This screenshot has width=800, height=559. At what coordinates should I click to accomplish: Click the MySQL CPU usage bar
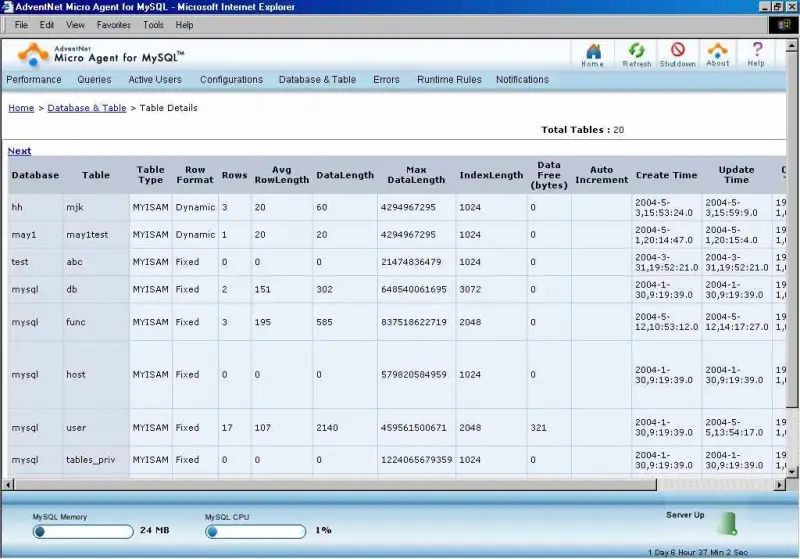pos(256,532)
